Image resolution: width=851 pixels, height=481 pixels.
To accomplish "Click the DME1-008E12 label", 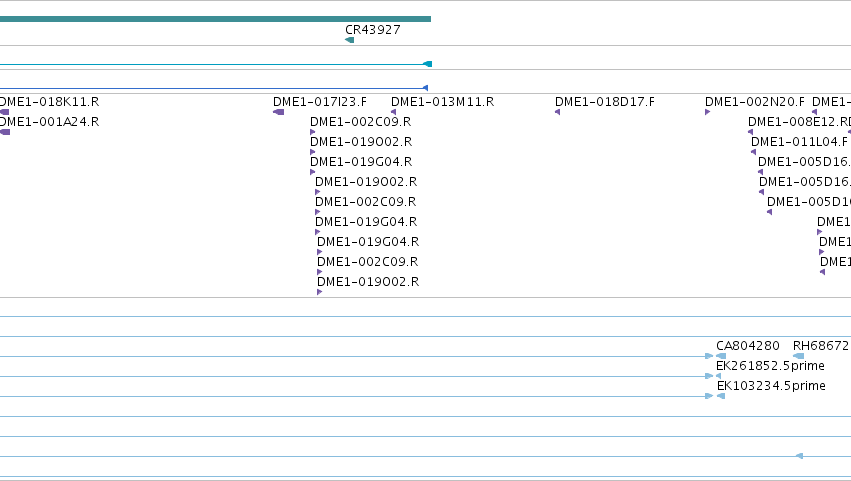I will [x=799, y=122].
